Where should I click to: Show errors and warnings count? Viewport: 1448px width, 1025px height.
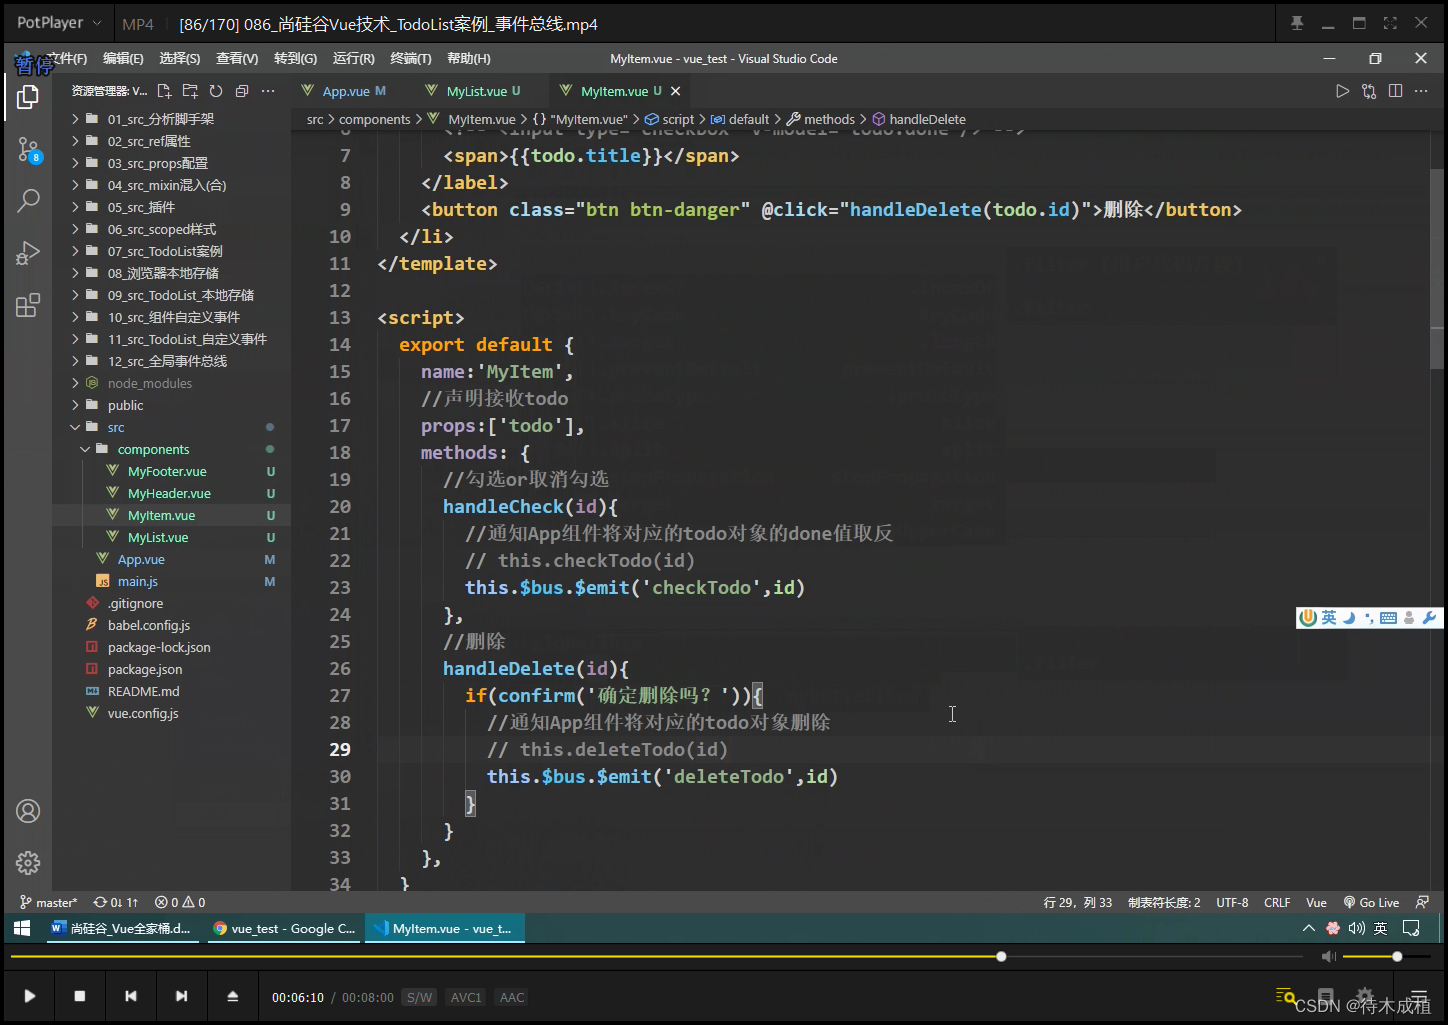coord(180,902)
